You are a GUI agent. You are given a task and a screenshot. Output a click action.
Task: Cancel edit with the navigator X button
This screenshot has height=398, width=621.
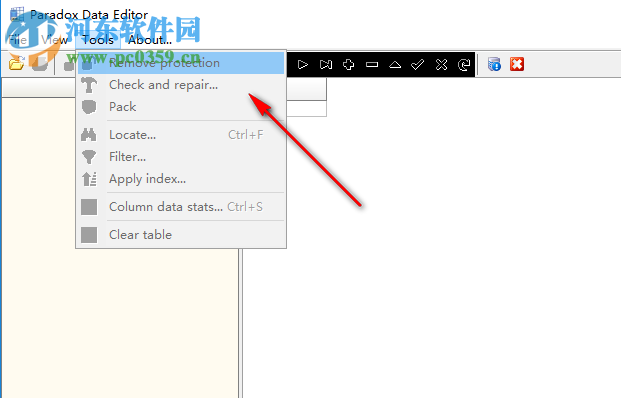click(x=441, y=65)
